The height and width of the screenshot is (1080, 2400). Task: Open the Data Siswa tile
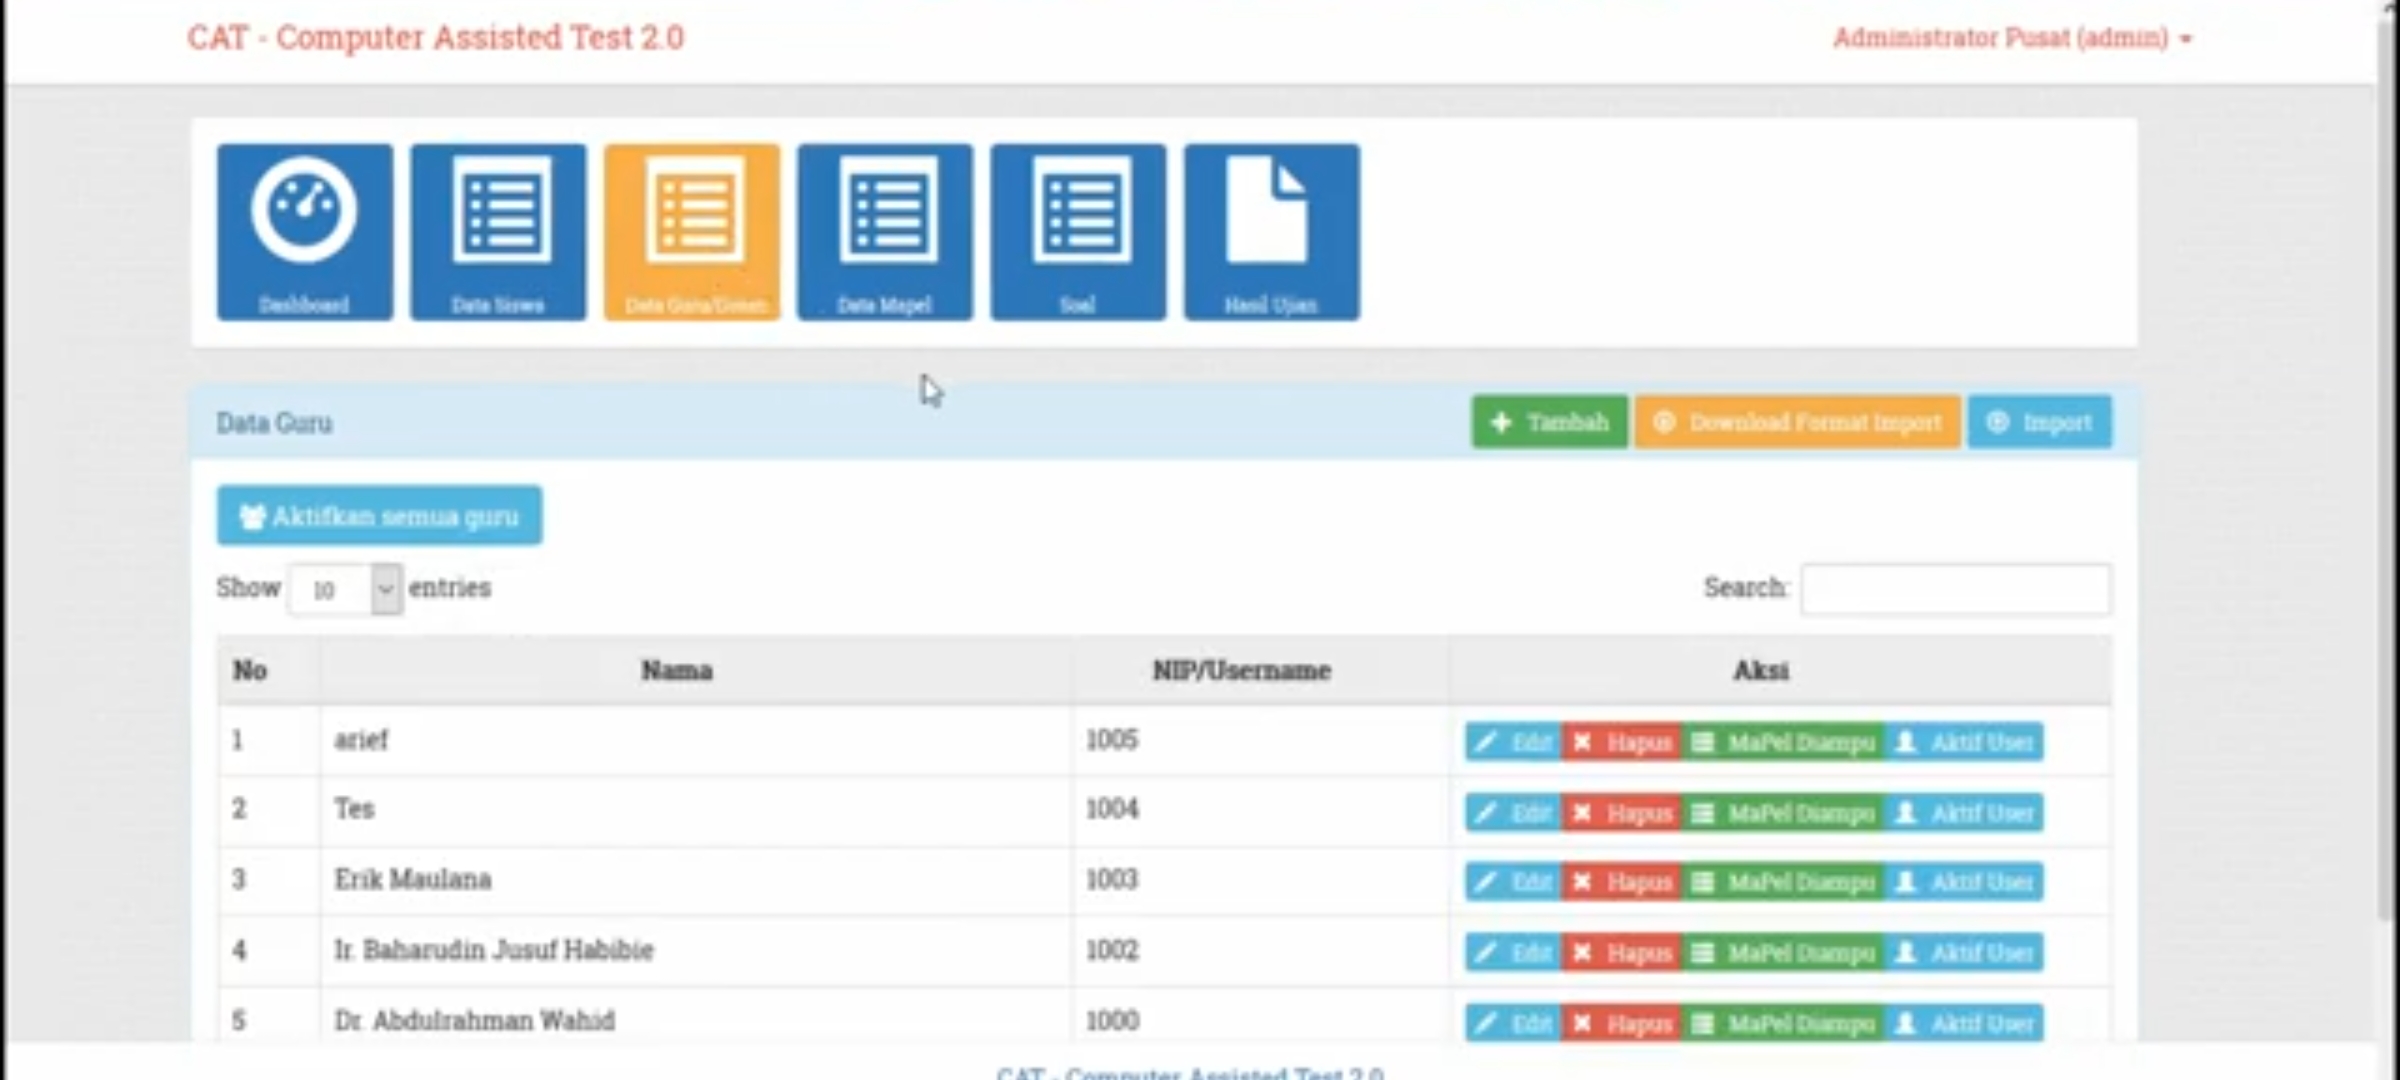point(497,231)
